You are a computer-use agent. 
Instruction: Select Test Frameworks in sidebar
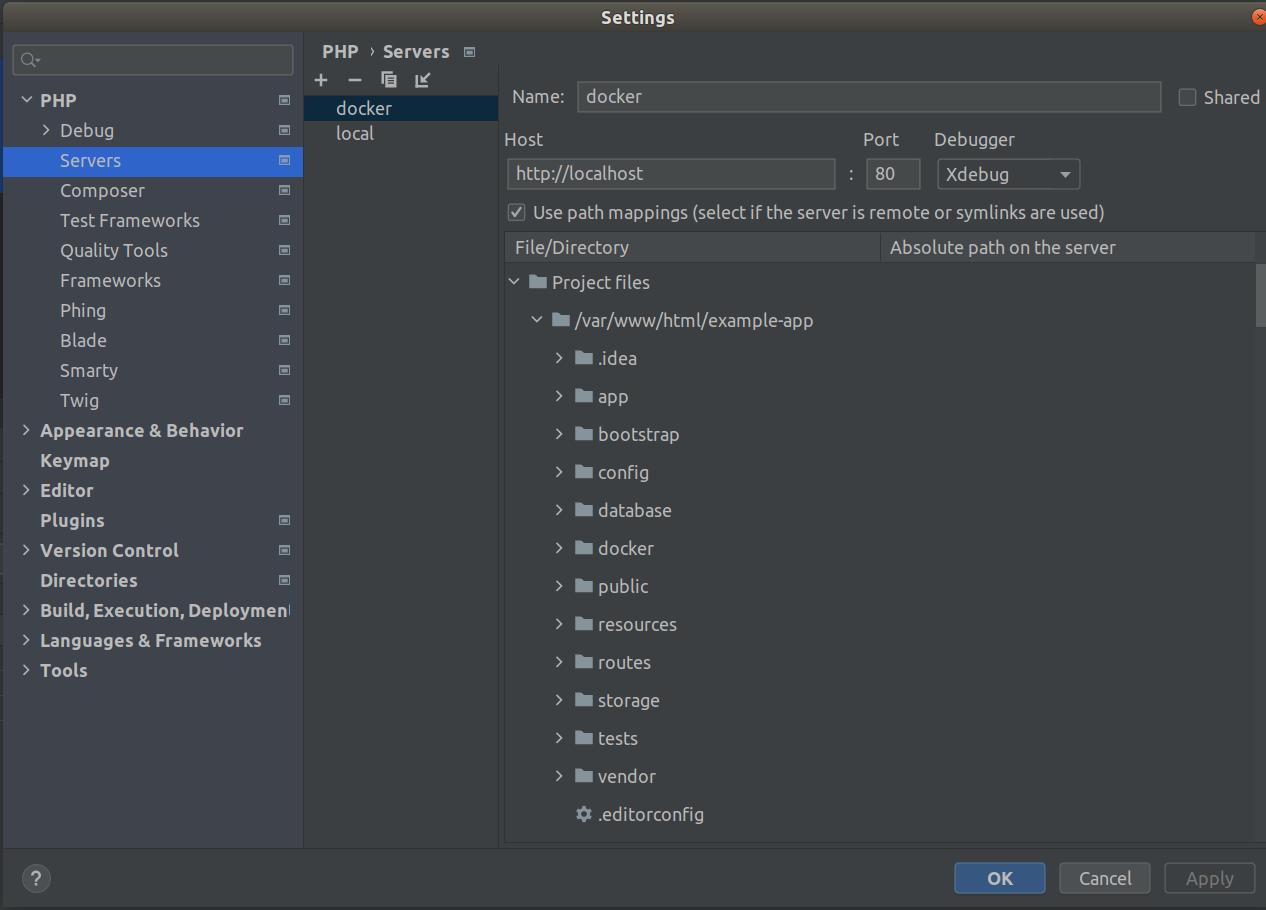point(129,220)
